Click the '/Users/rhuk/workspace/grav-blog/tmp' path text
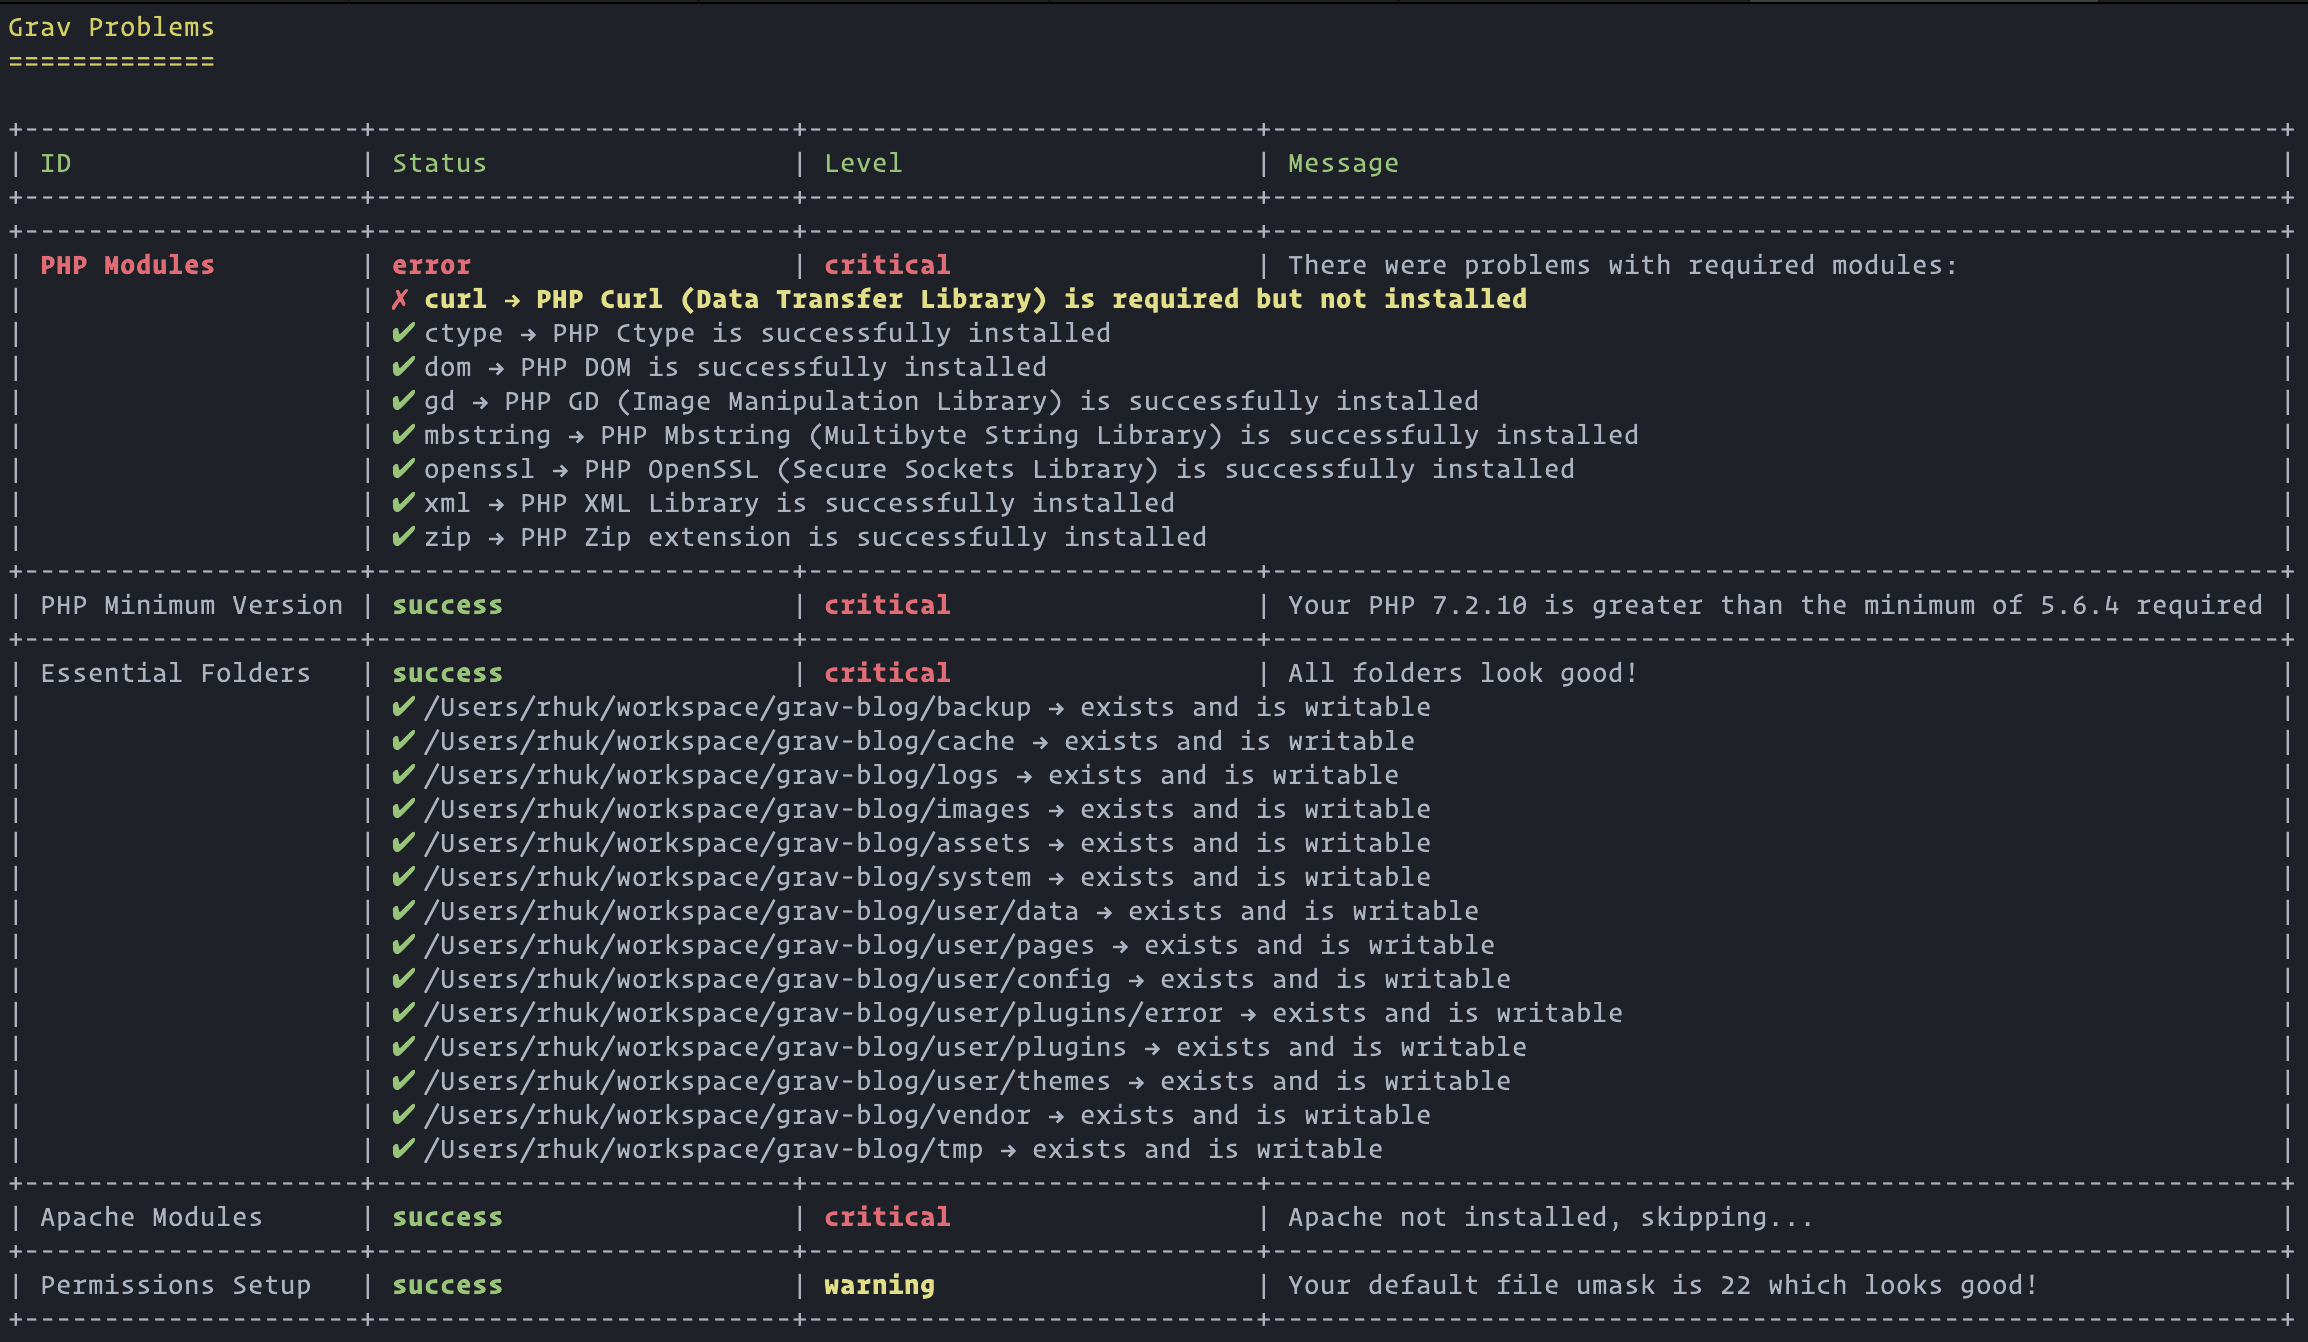2308x1342 pixels. pos(703,1149)
